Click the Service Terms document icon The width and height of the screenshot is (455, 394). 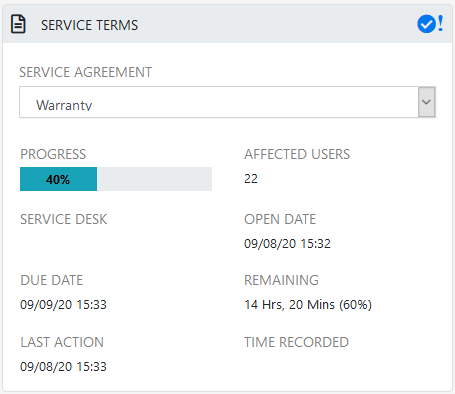tap(18, 24)
